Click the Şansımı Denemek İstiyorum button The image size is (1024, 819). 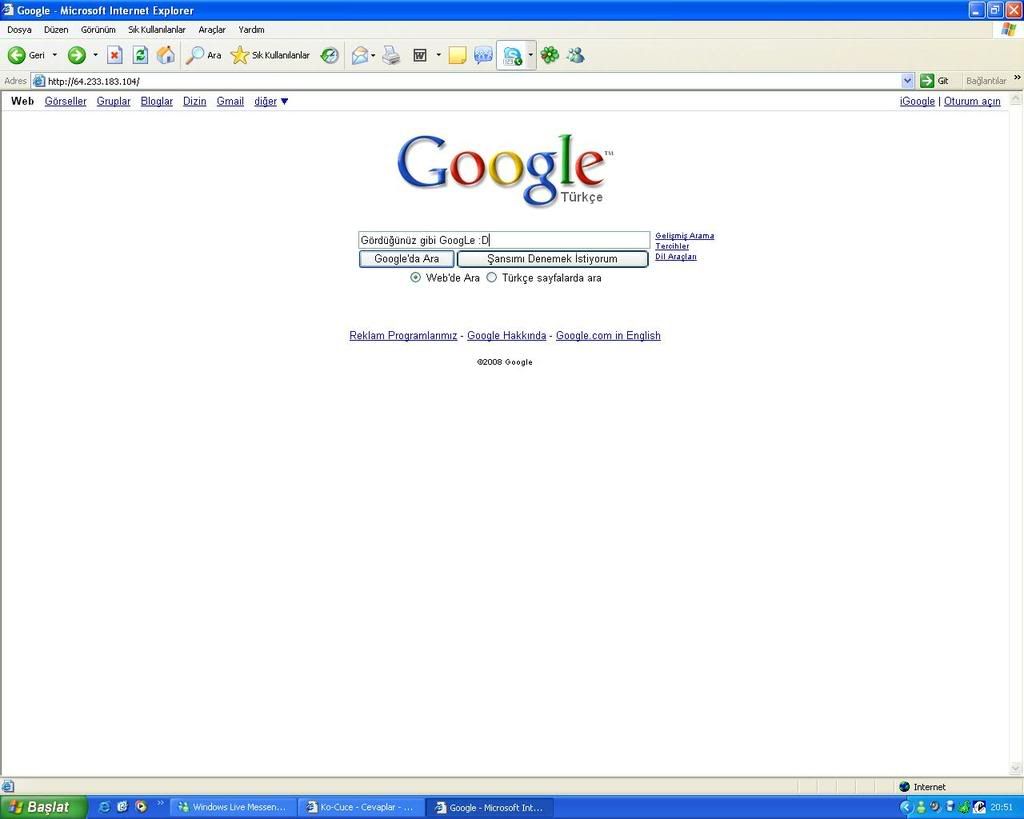coord(552,259)
